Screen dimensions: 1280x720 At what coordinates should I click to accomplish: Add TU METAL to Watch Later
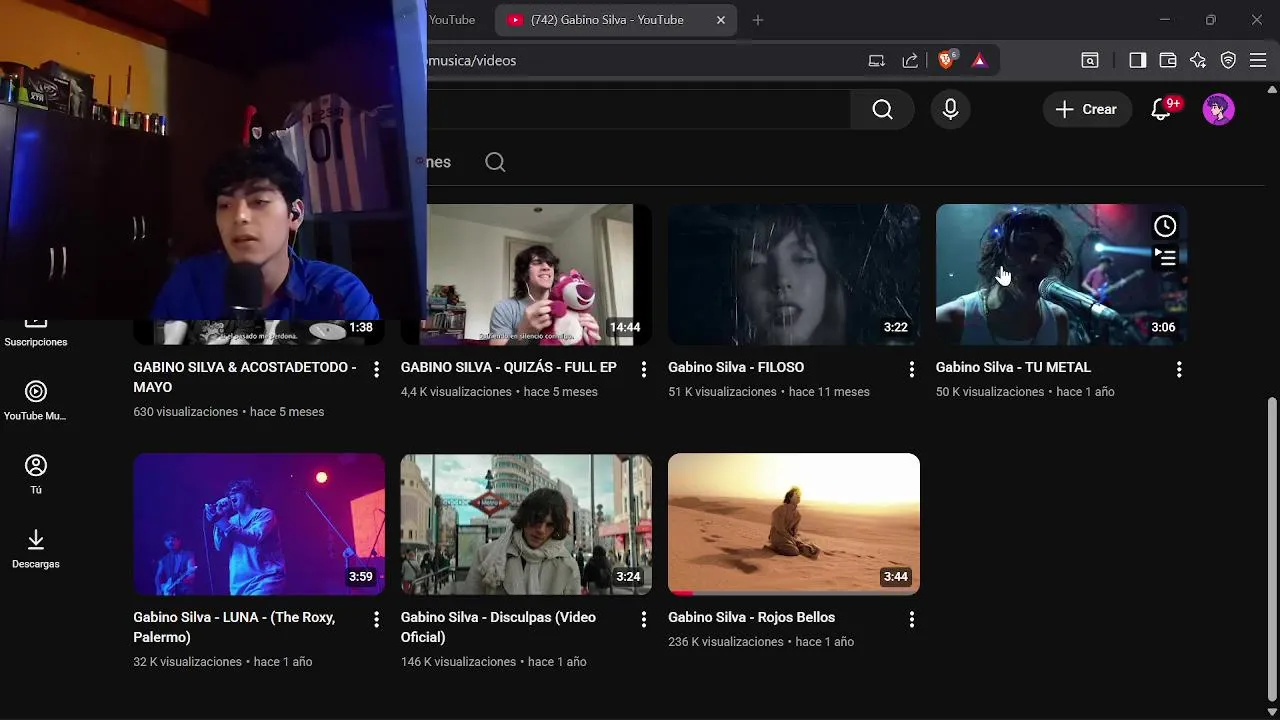(x=1165, y=226)
